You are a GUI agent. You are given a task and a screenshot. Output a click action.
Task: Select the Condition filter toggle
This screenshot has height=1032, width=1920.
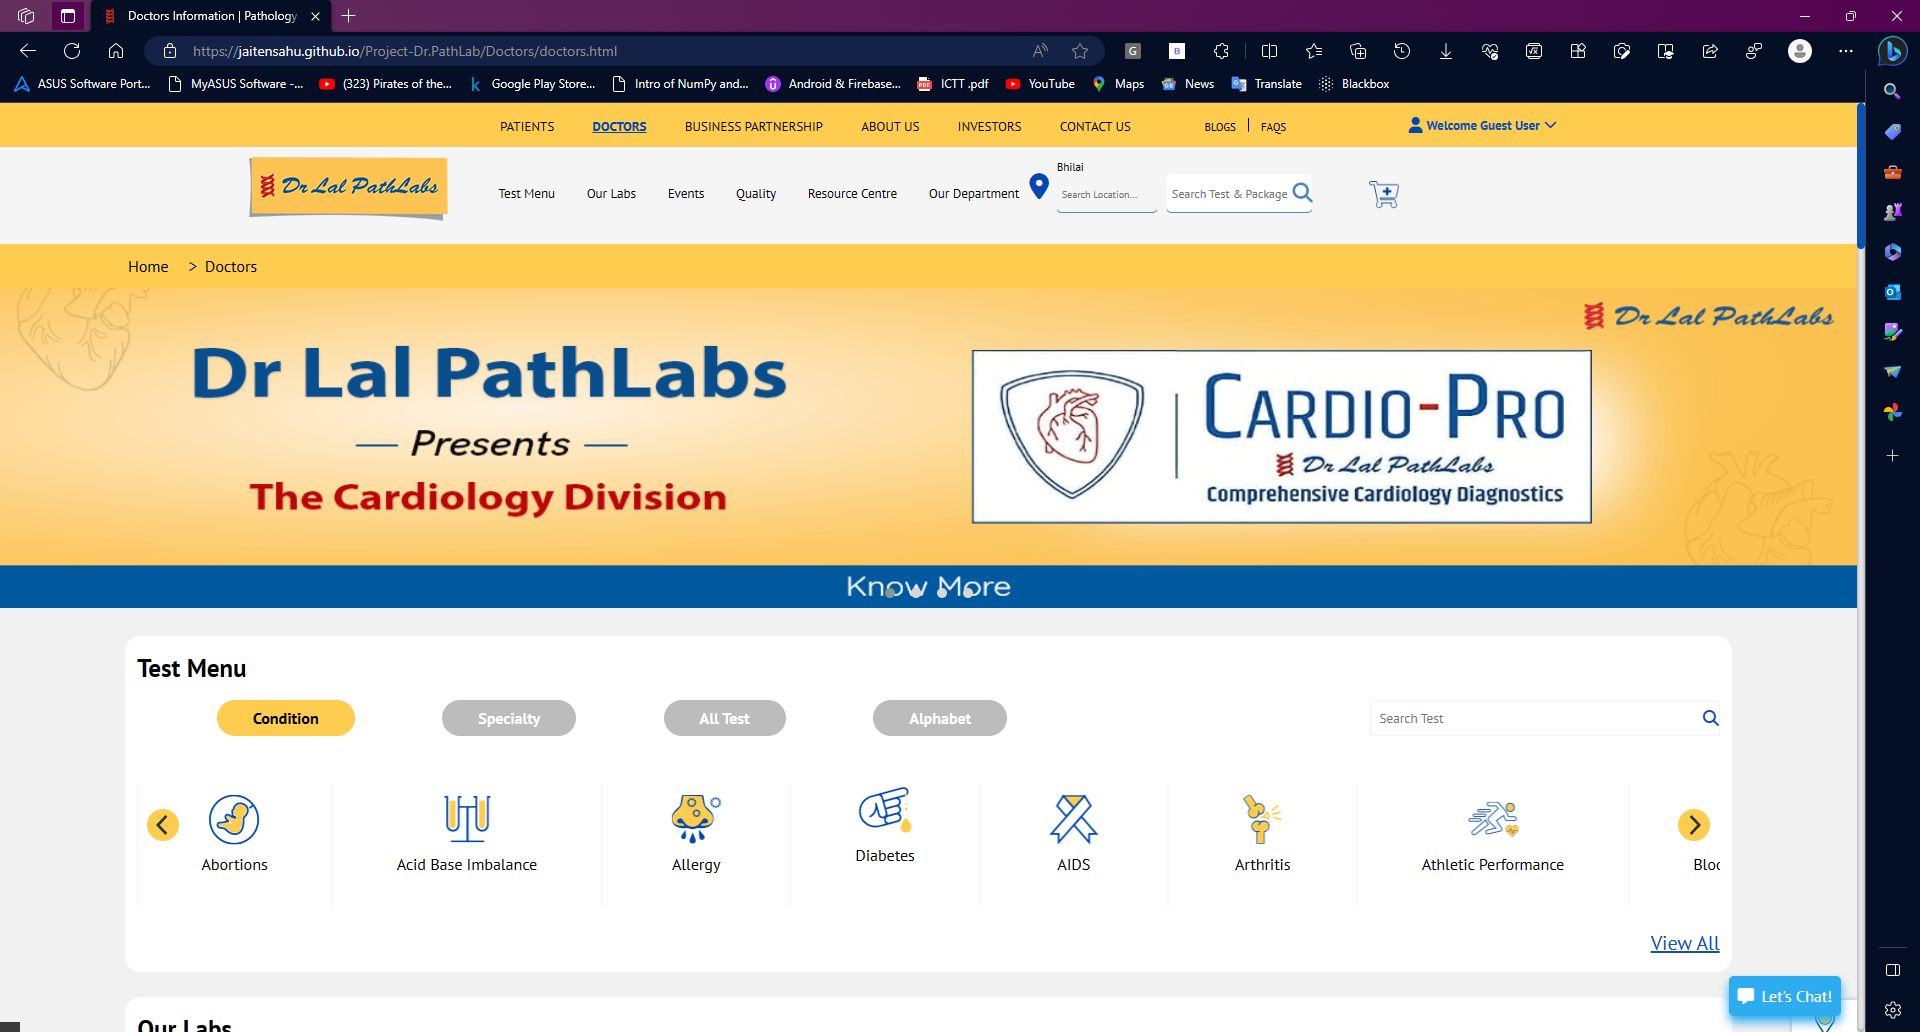pos(285,718)
